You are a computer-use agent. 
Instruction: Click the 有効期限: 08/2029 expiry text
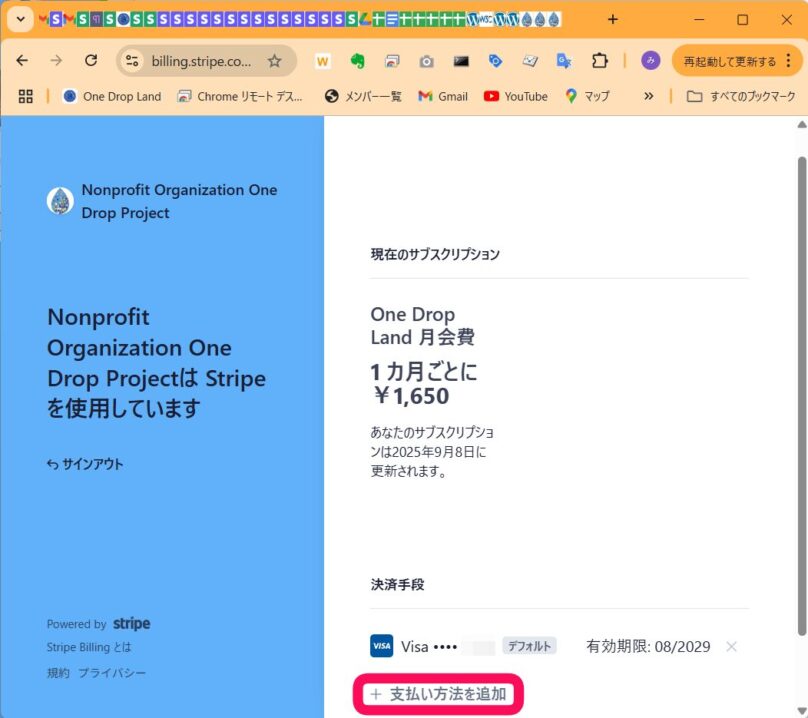point(648,646)
